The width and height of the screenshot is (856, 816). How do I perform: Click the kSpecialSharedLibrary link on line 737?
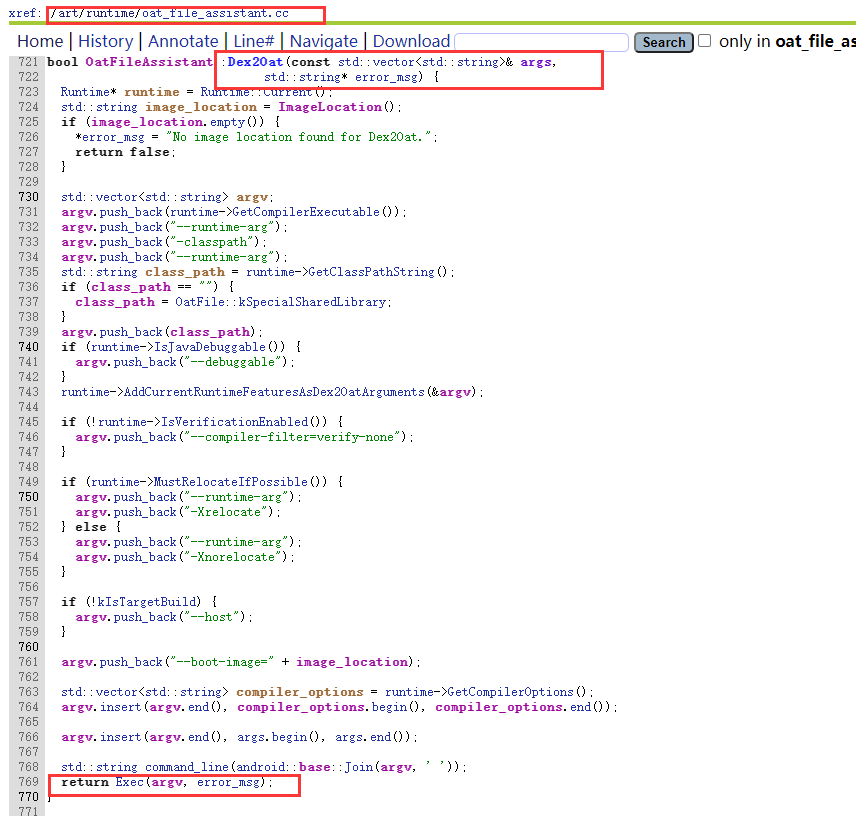312,302
